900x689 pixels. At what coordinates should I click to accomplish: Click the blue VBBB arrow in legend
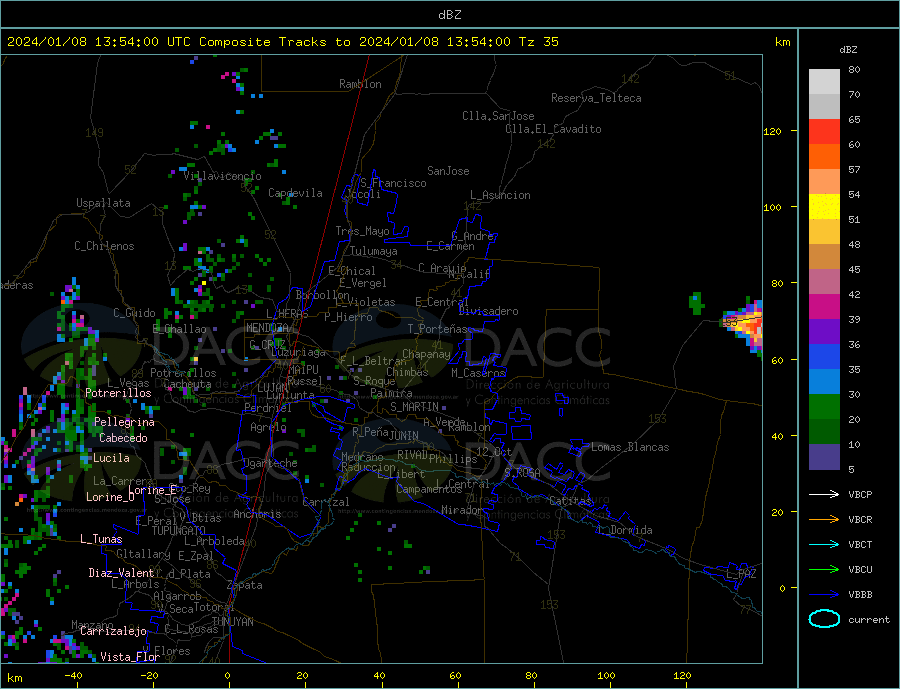(826, 594)
